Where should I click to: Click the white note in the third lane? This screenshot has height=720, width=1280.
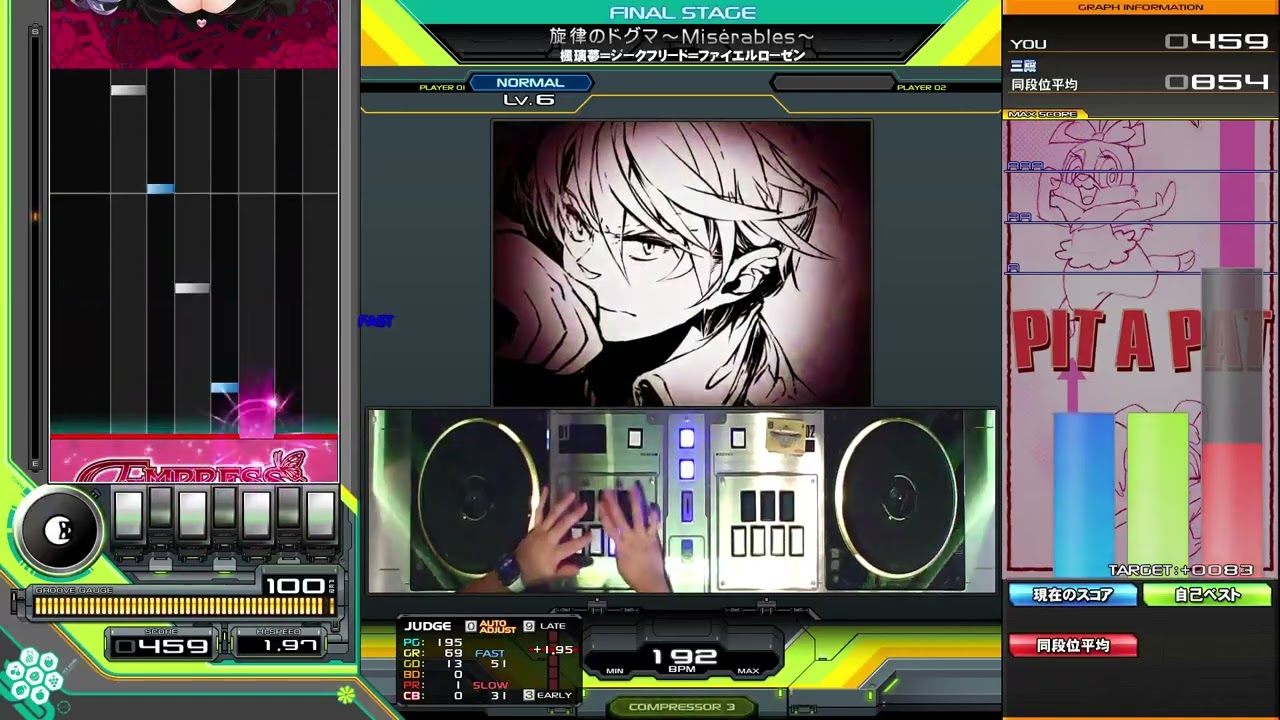click(192, 288)
